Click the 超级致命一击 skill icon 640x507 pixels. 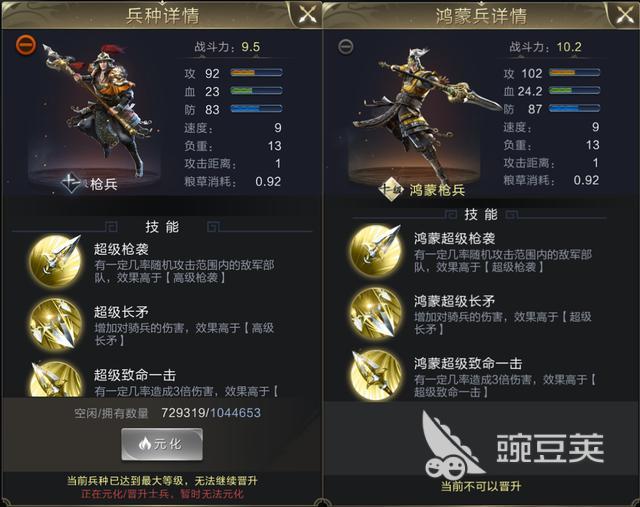[55, 380]
